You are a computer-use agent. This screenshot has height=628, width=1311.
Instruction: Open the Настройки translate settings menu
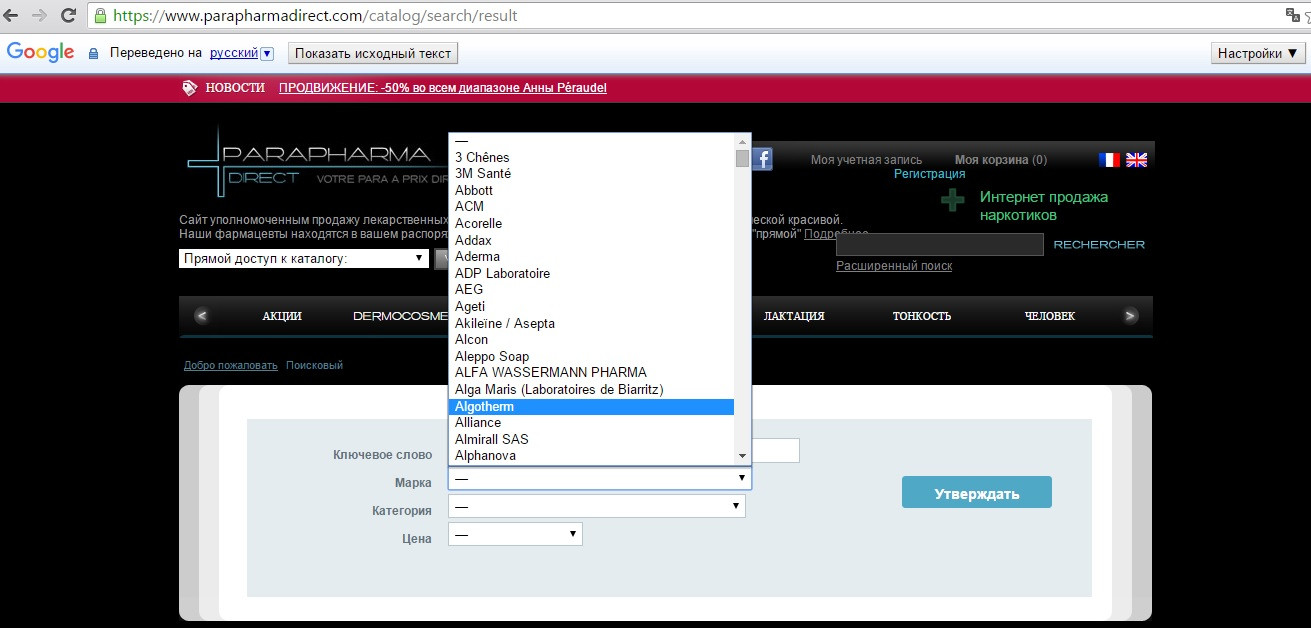pyautogui.click(x=1257, y=54)
